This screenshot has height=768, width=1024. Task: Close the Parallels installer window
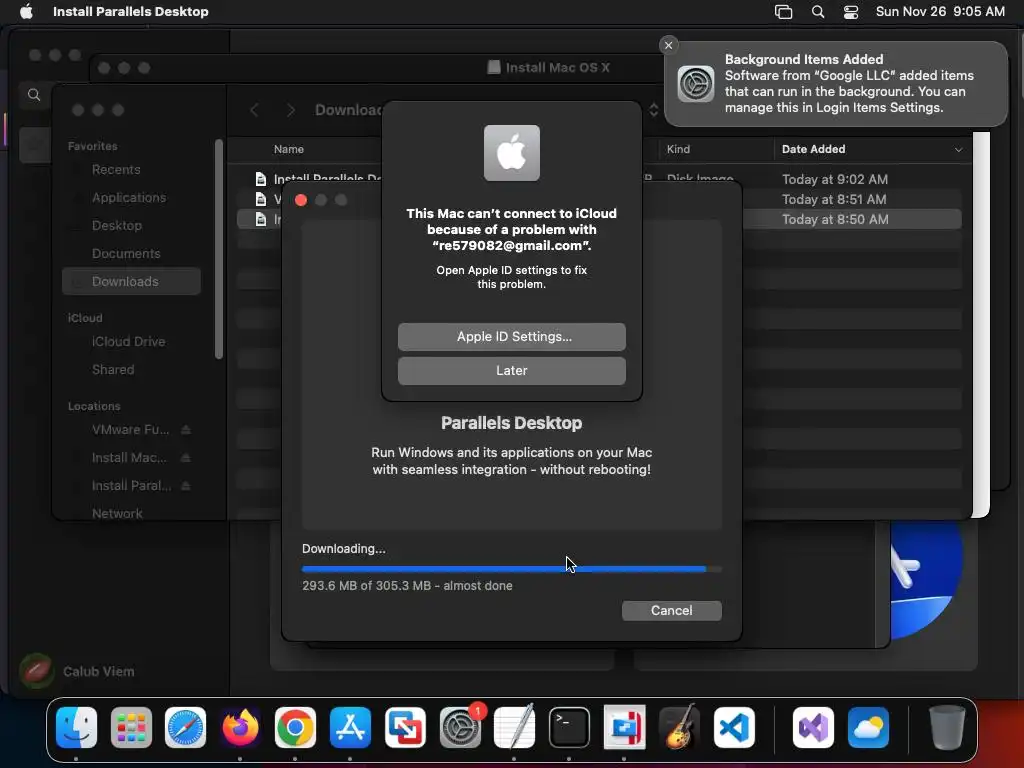click(x=300, y=200)
